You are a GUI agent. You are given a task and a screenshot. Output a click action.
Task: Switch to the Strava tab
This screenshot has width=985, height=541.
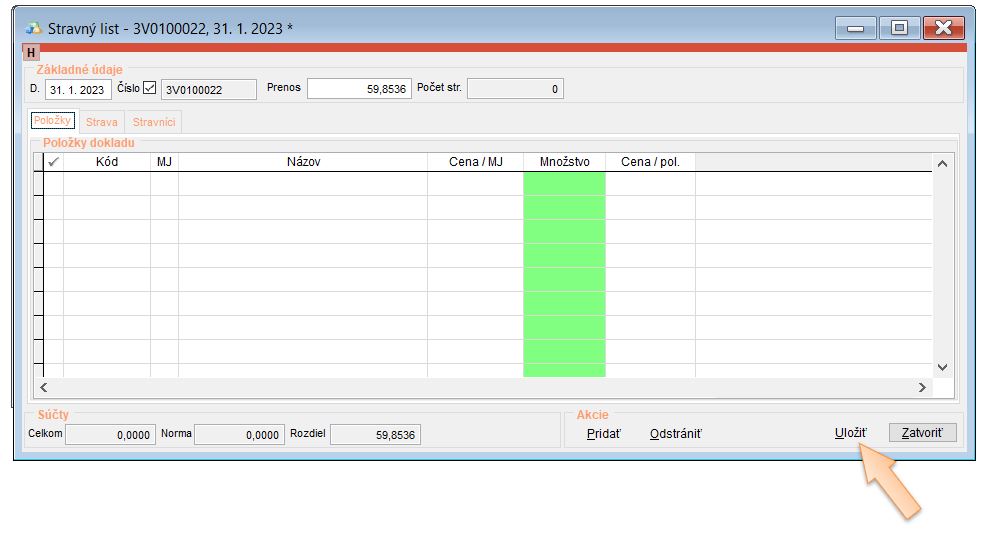point(102,122)
